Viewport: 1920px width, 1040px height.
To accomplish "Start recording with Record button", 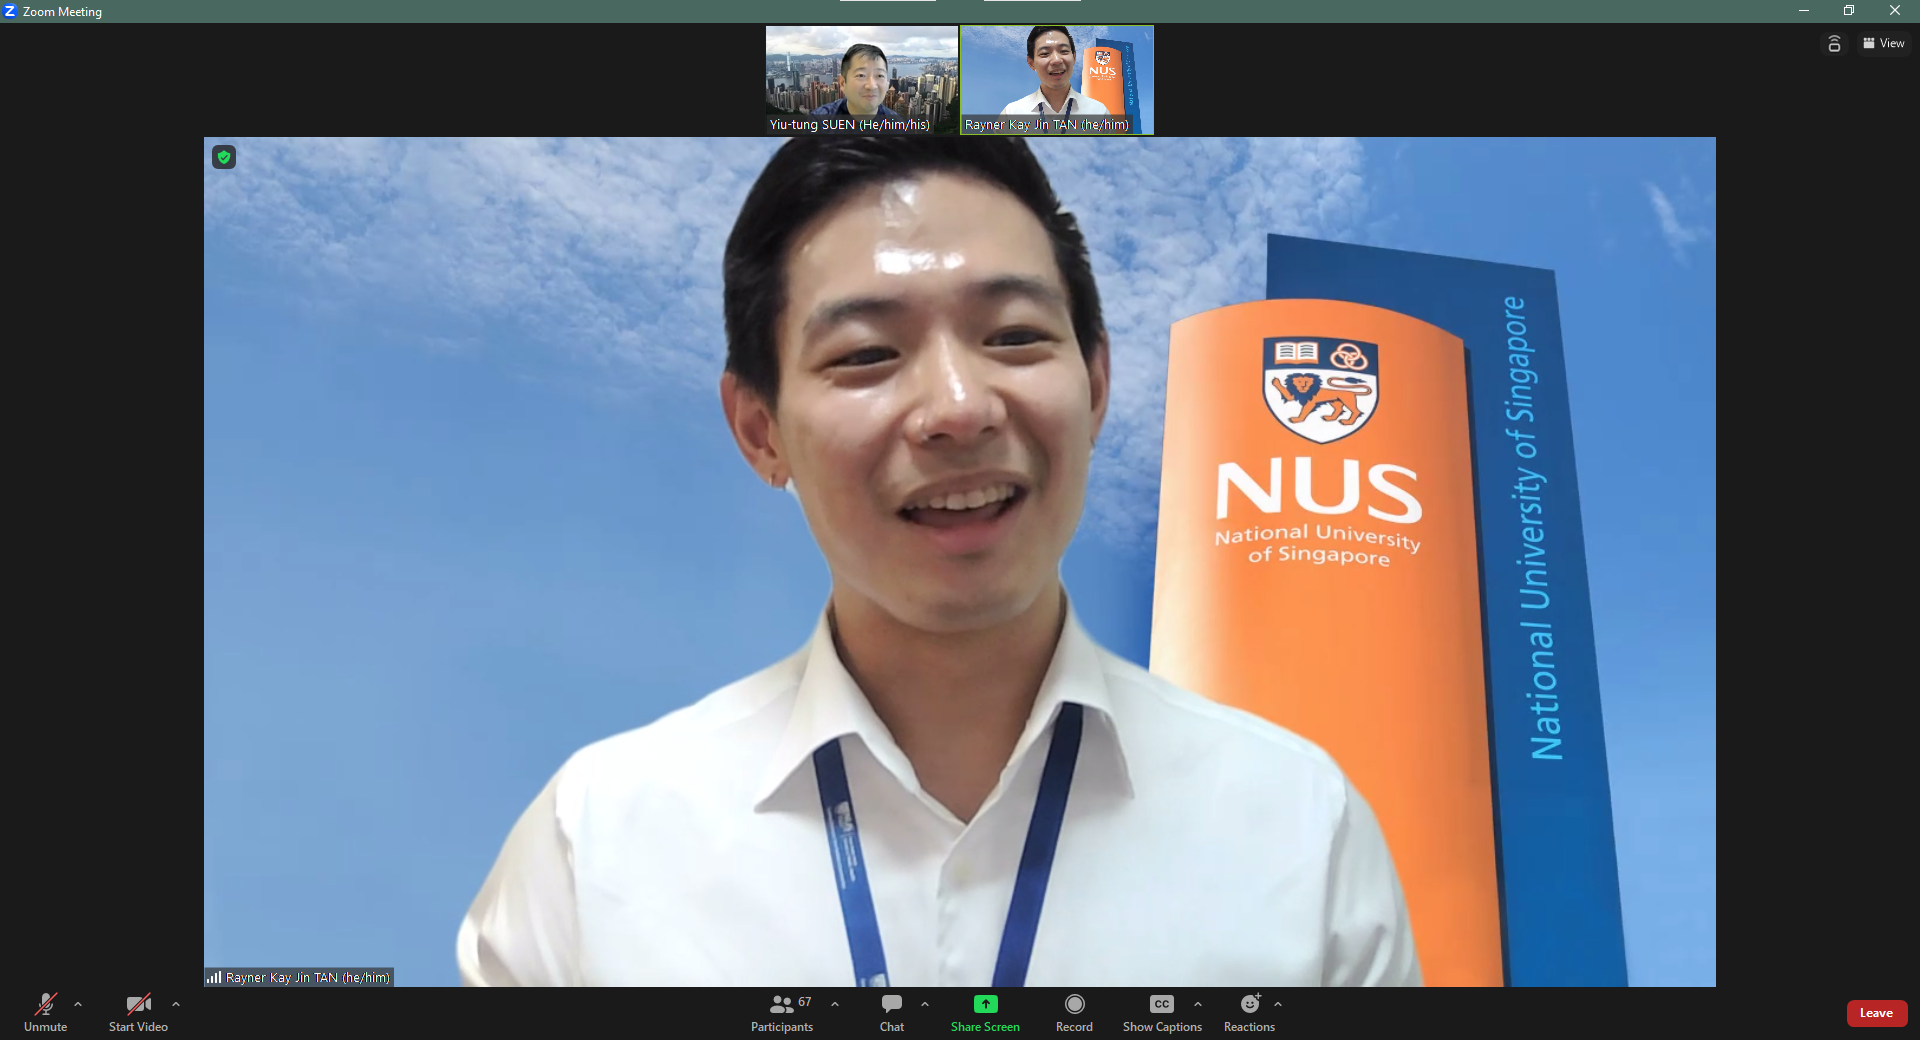I will (x=1074, y=1012).
